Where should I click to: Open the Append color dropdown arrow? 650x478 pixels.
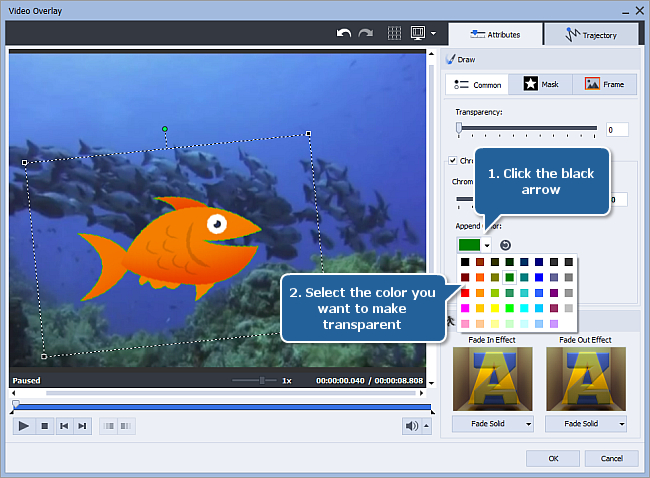click(487, 245)
